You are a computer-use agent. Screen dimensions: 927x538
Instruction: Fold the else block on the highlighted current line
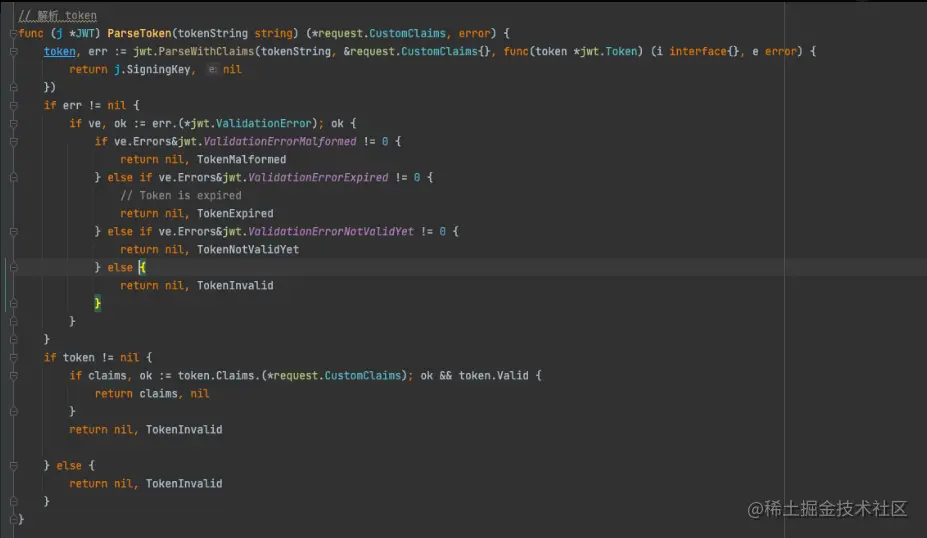click(x=13, y=268)
